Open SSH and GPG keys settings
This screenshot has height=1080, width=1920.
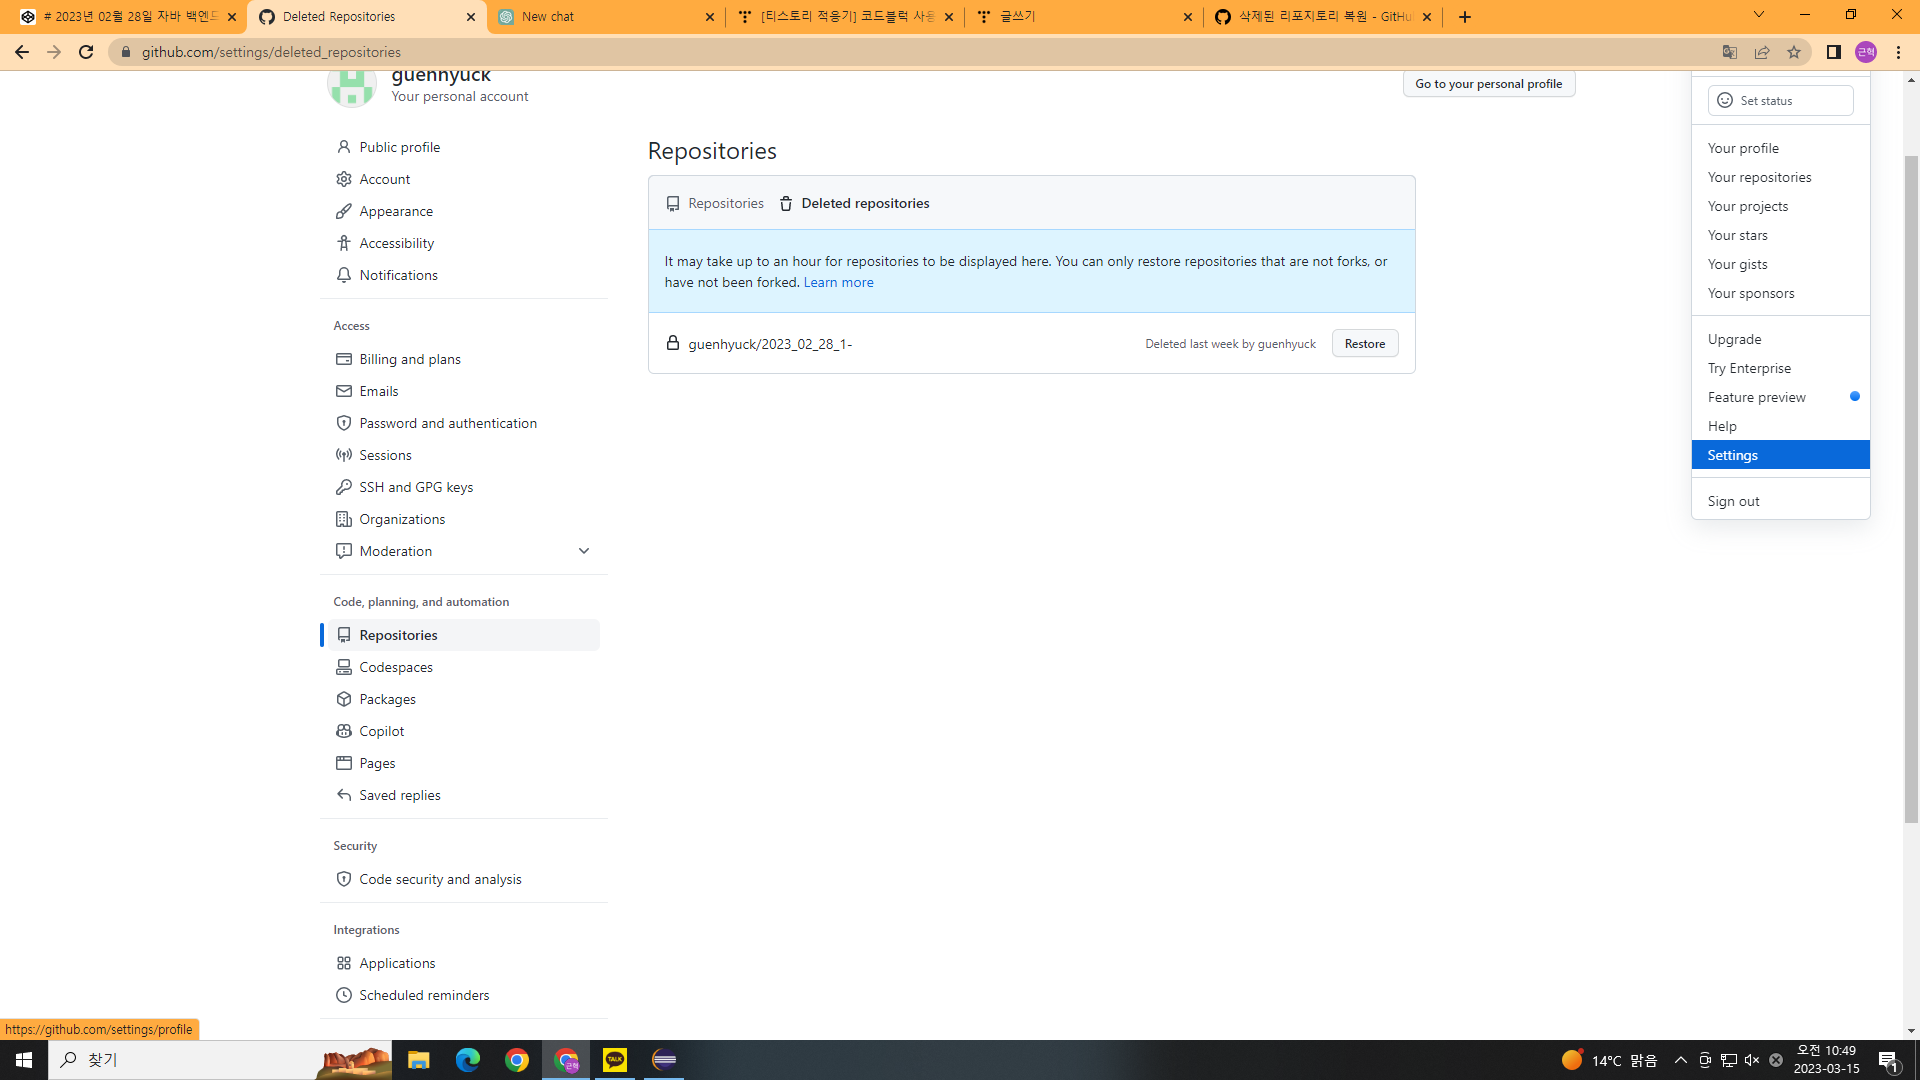(x=416, y=487)
